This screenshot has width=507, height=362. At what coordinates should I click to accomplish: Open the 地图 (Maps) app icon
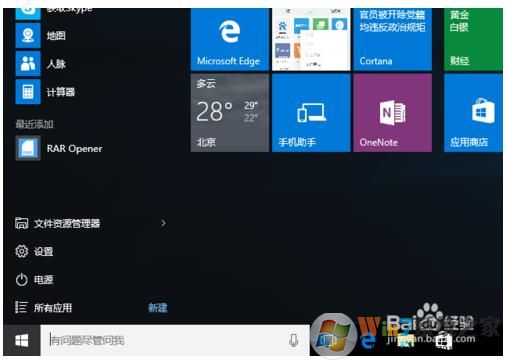28,36
